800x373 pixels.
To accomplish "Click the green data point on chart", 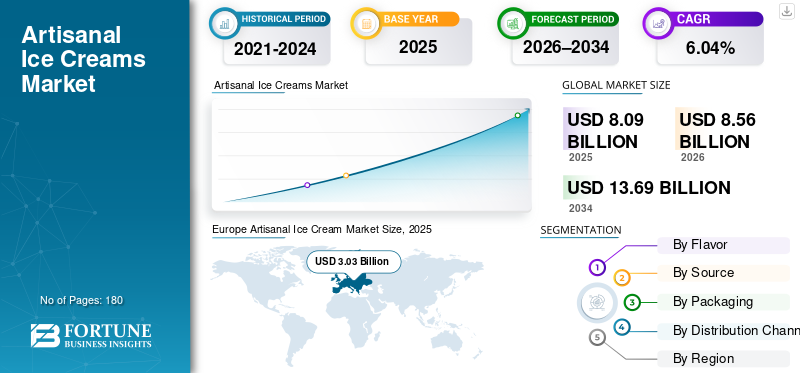I will pyautogui.click(x=517, y=115).
